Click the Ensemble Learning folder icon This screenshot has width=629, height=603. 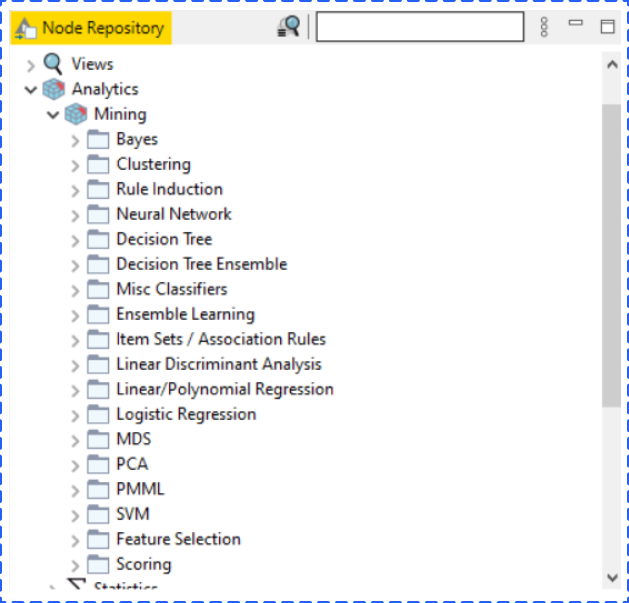[x=98, y=314]
